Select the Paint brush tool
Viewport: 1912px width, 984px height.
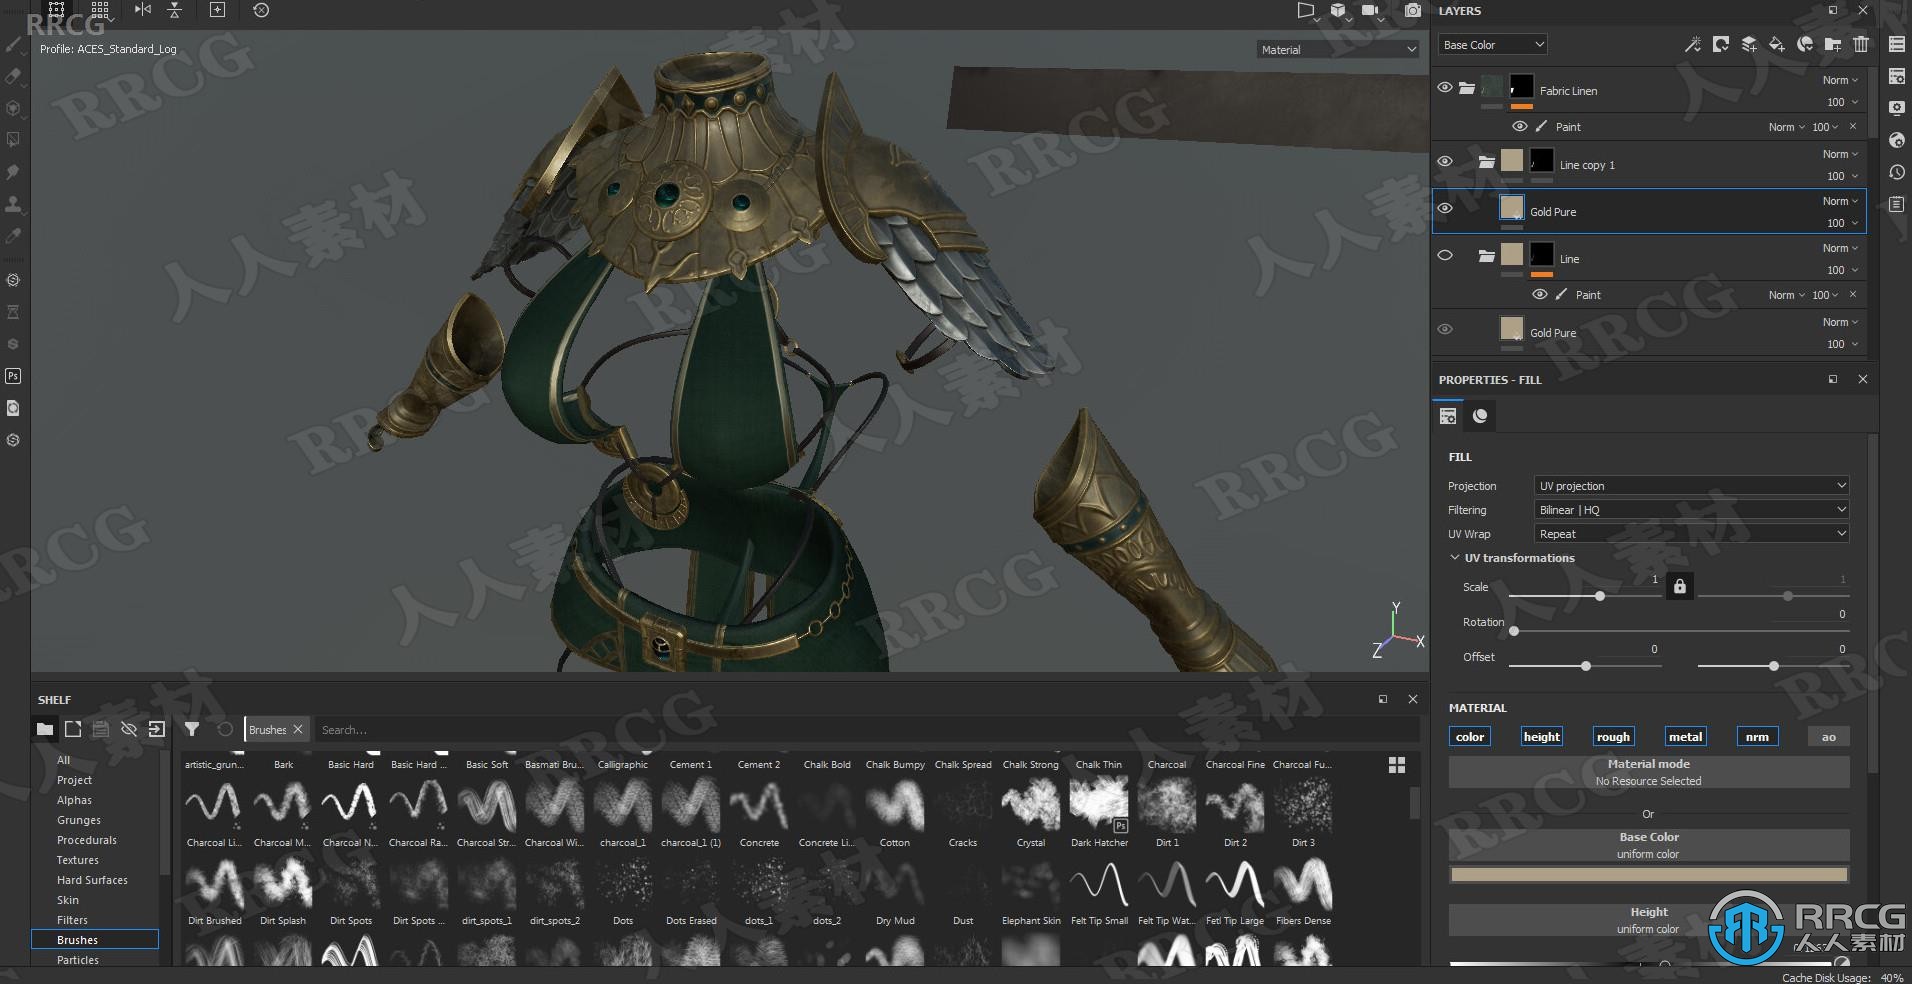coord(13,44)
